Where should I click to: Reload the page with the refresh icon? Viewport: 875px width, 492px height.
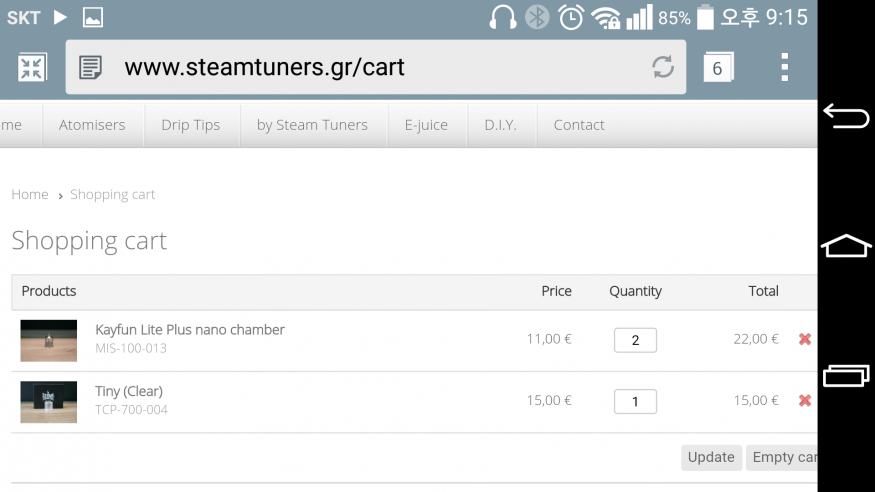pyautogui.click(x=663, y=67)
